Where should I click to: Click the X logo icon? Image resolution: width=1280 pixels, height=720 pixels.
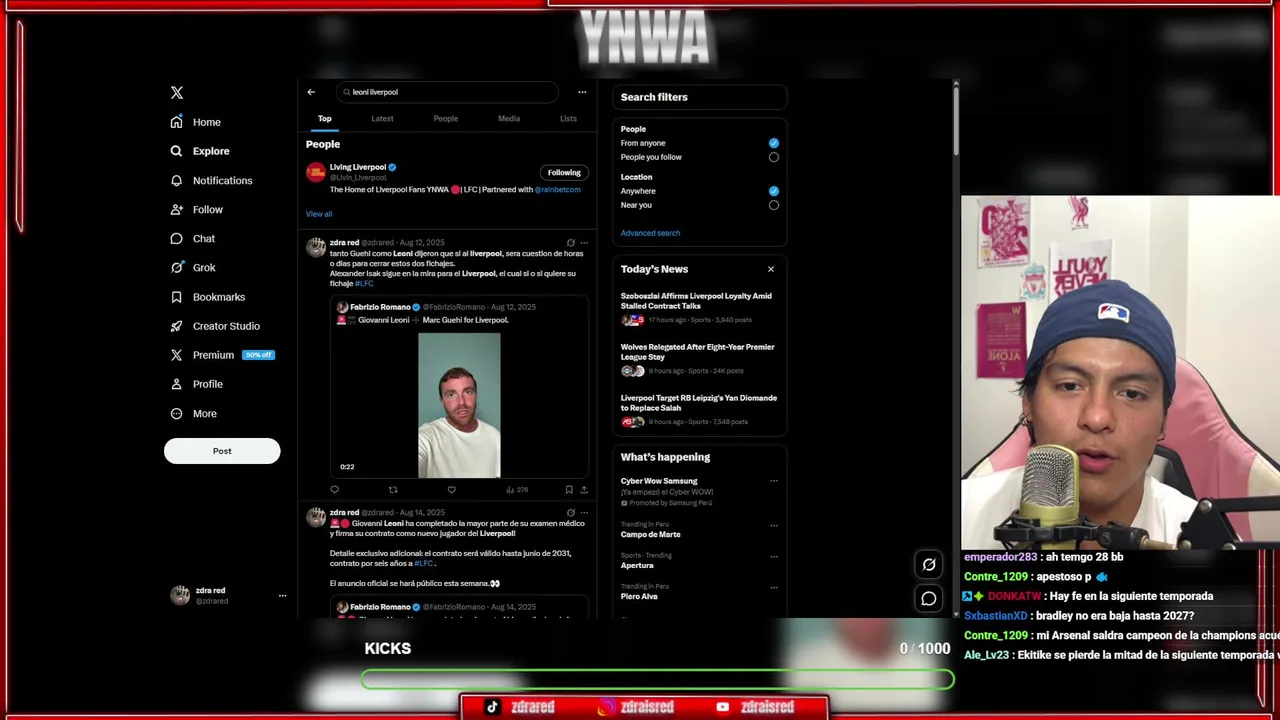click(177, 92)
